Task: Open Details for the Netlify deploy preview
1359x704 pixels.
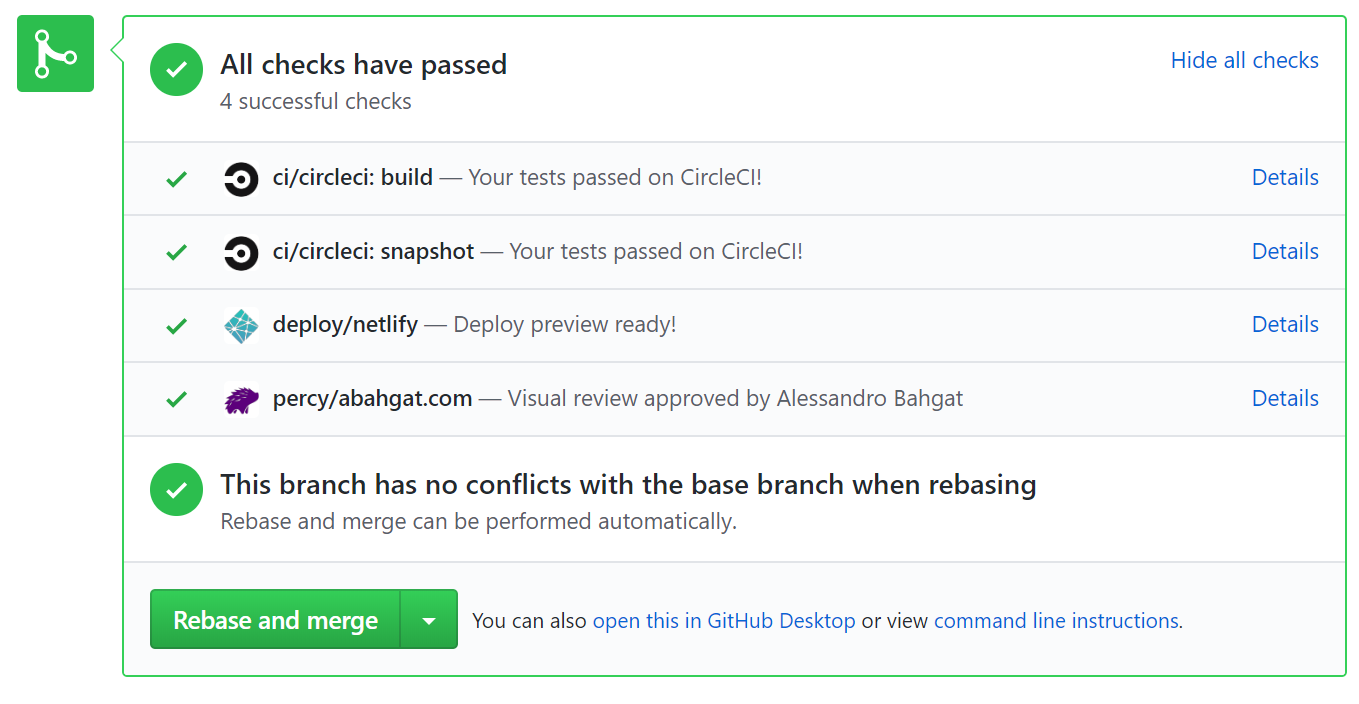Action: click(x=1285, y=324)
